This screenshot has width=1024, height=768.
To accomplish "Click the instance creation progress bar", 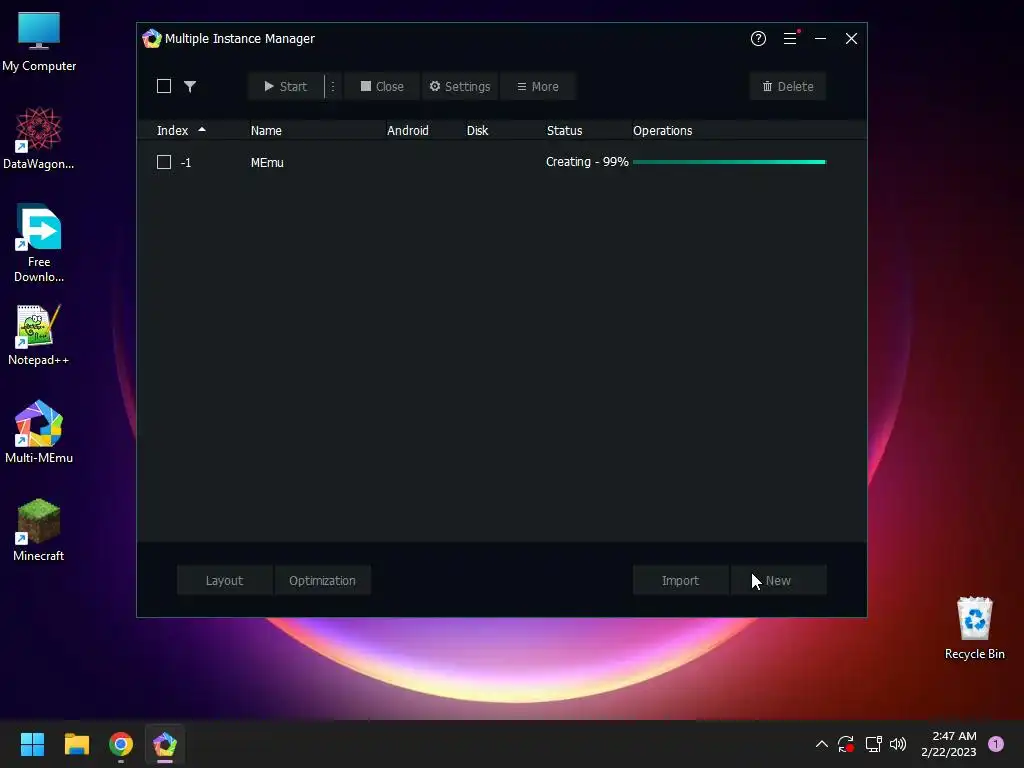I will (729, 162).
